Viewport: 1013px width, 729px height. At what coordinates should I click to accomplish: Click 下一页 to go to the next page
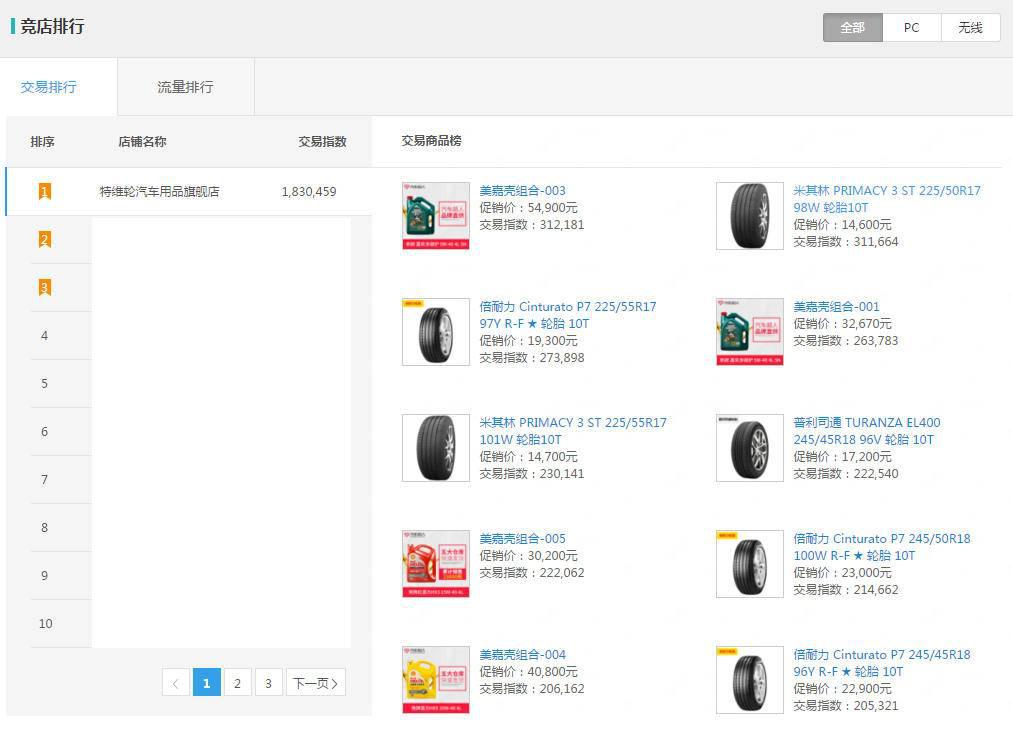[x=315, y=683]
